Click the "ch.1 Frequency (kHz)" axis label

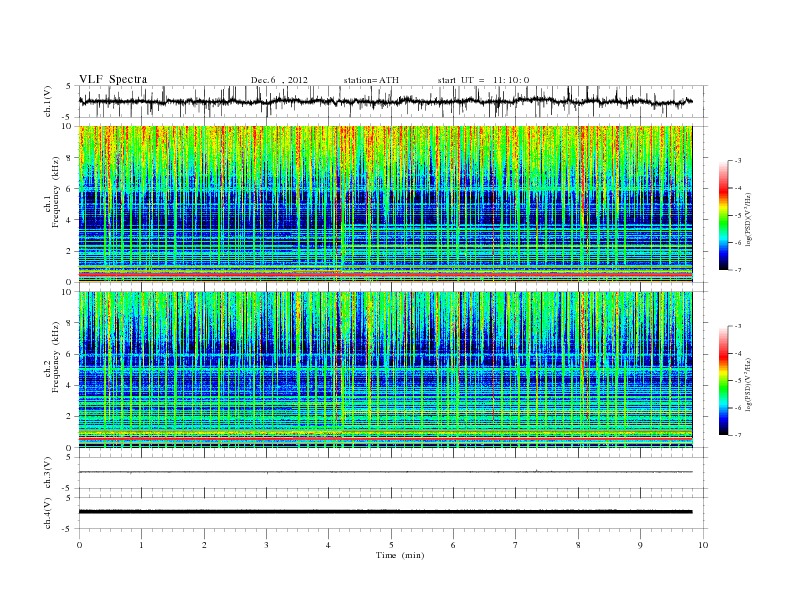[52, 192]
